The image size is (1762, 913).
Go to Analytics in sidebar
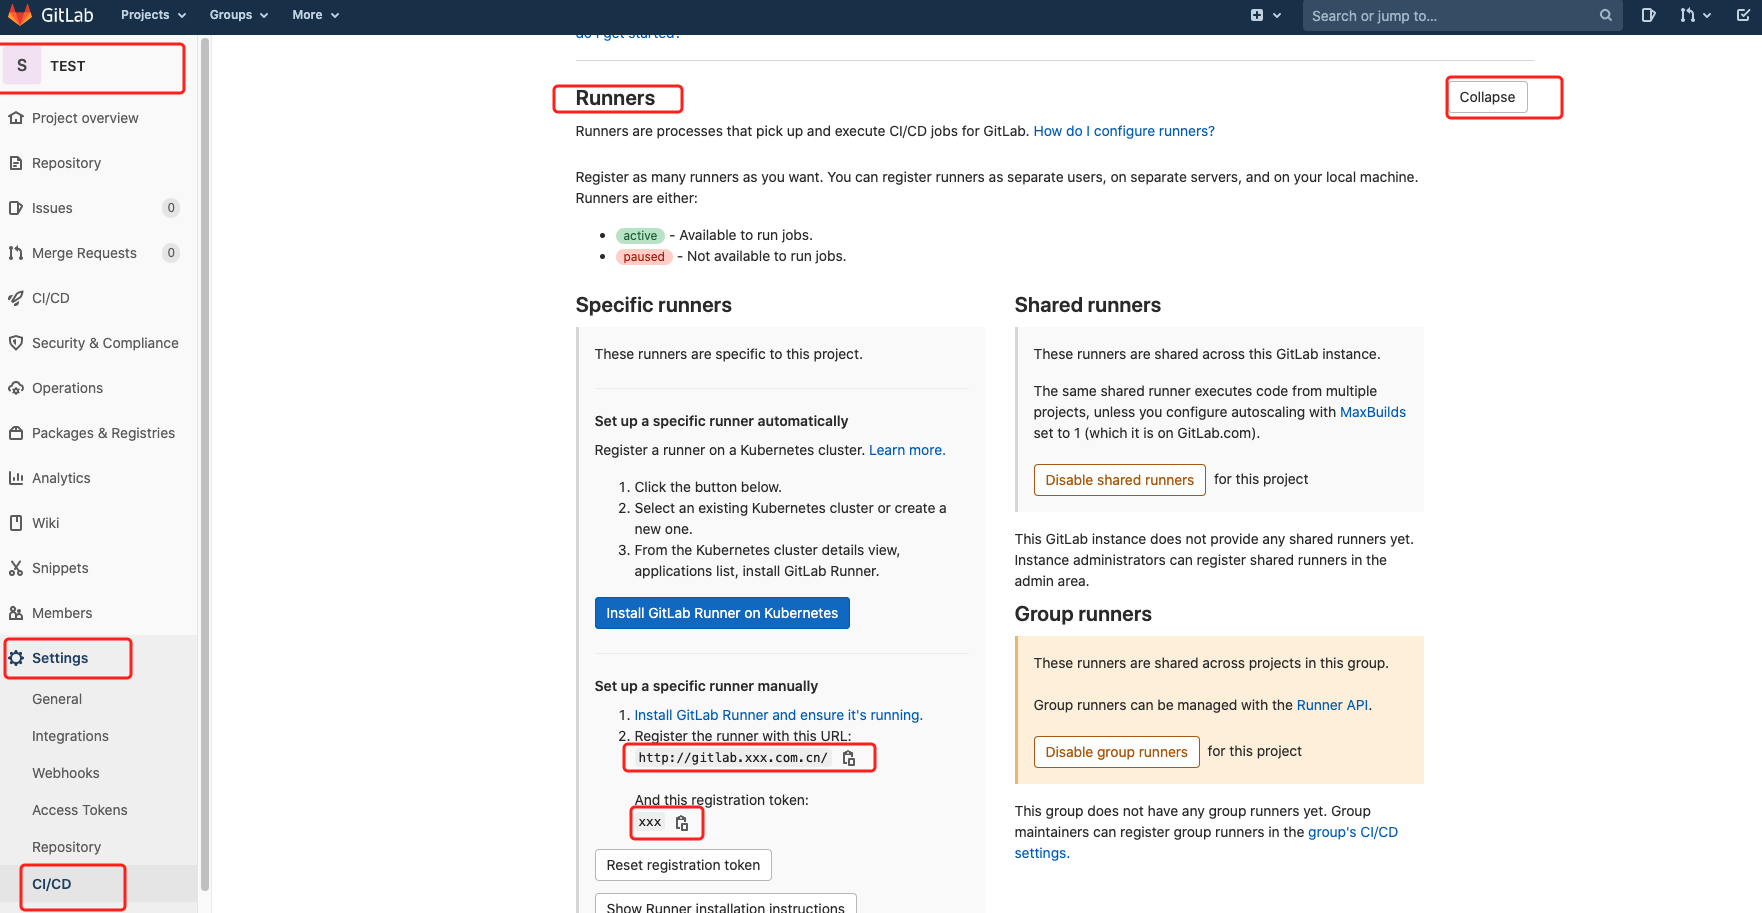click(61, 478)
